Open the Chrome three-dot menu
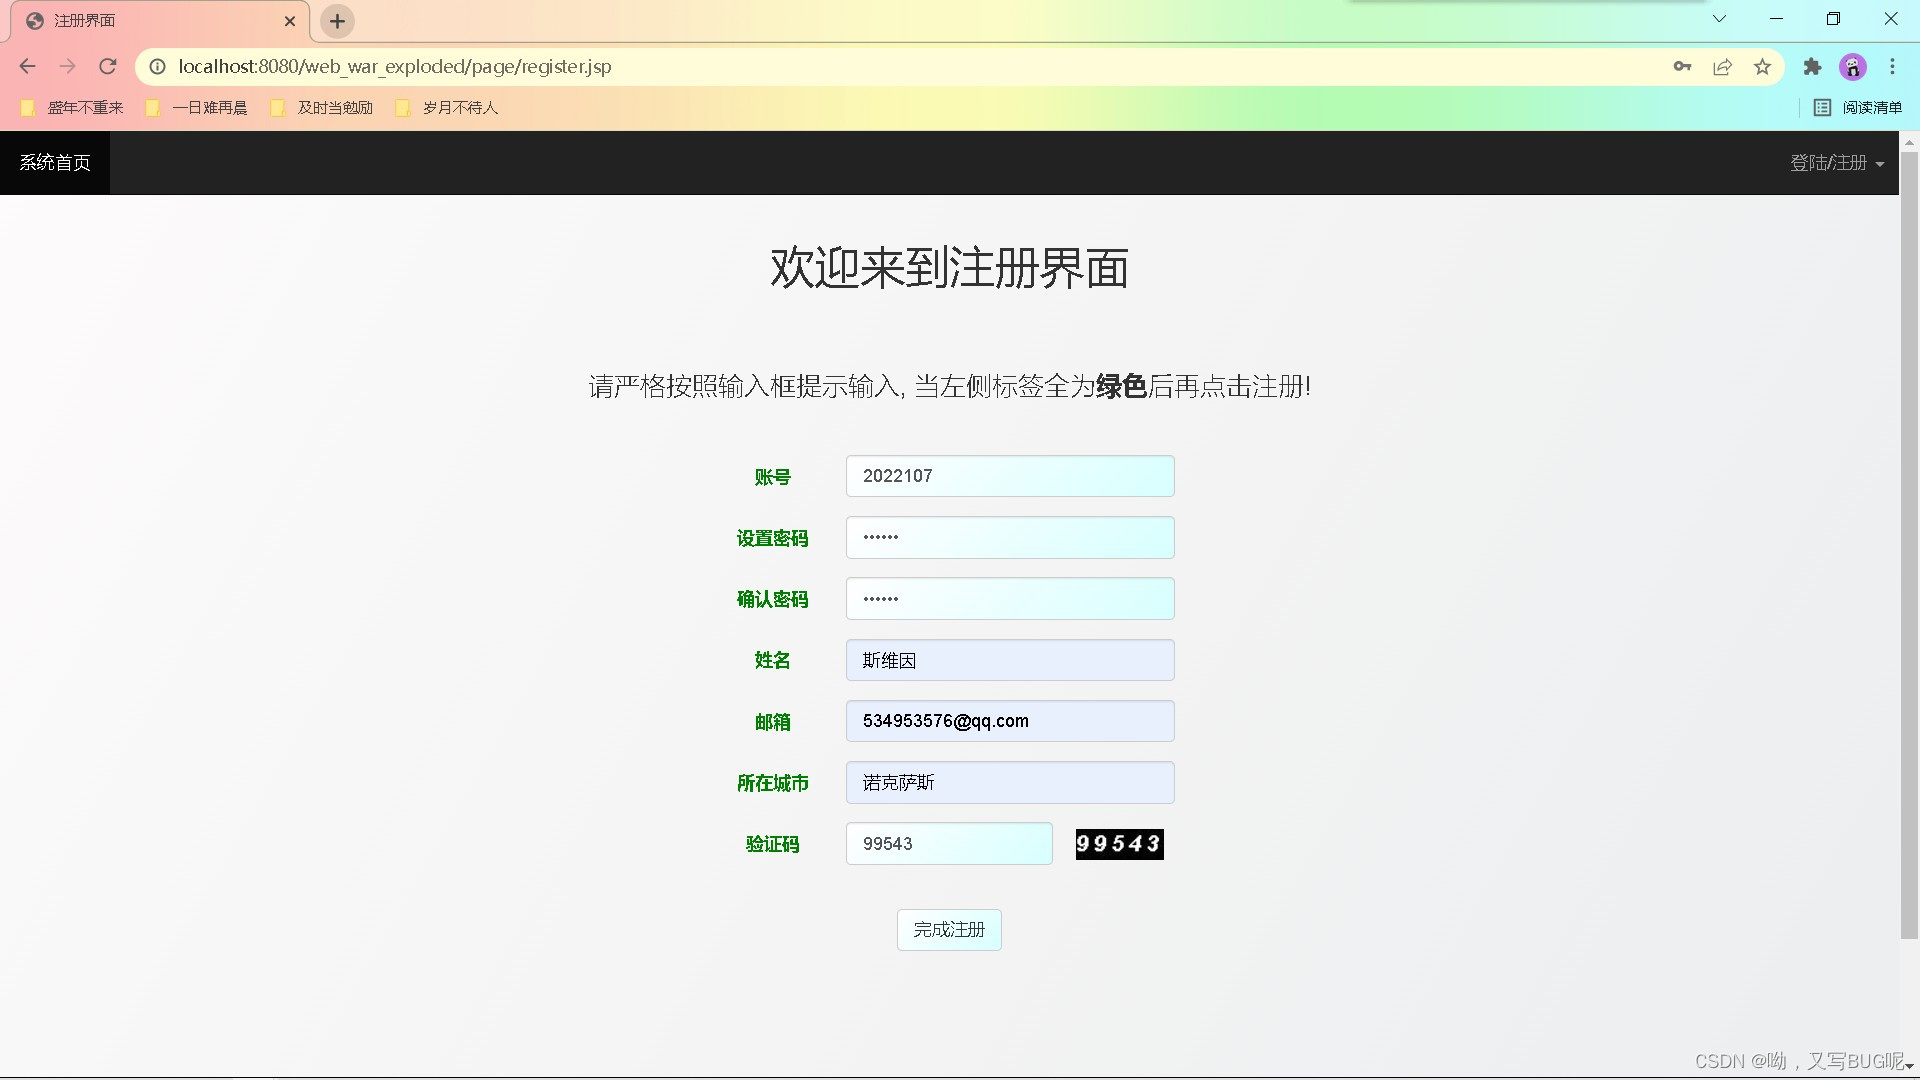The width and height of the screenshot is (1920, 1080). click(x=1892, y=67)
